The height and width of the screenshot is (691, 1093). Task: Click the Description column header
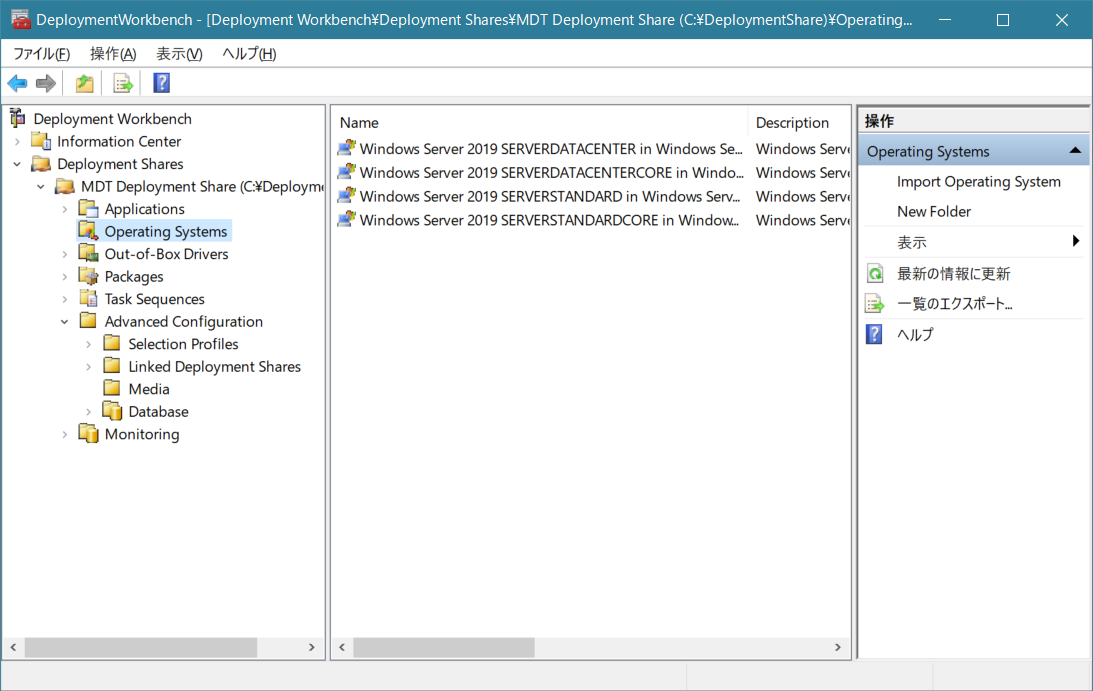pyautogui.click(x=799, y=123)
